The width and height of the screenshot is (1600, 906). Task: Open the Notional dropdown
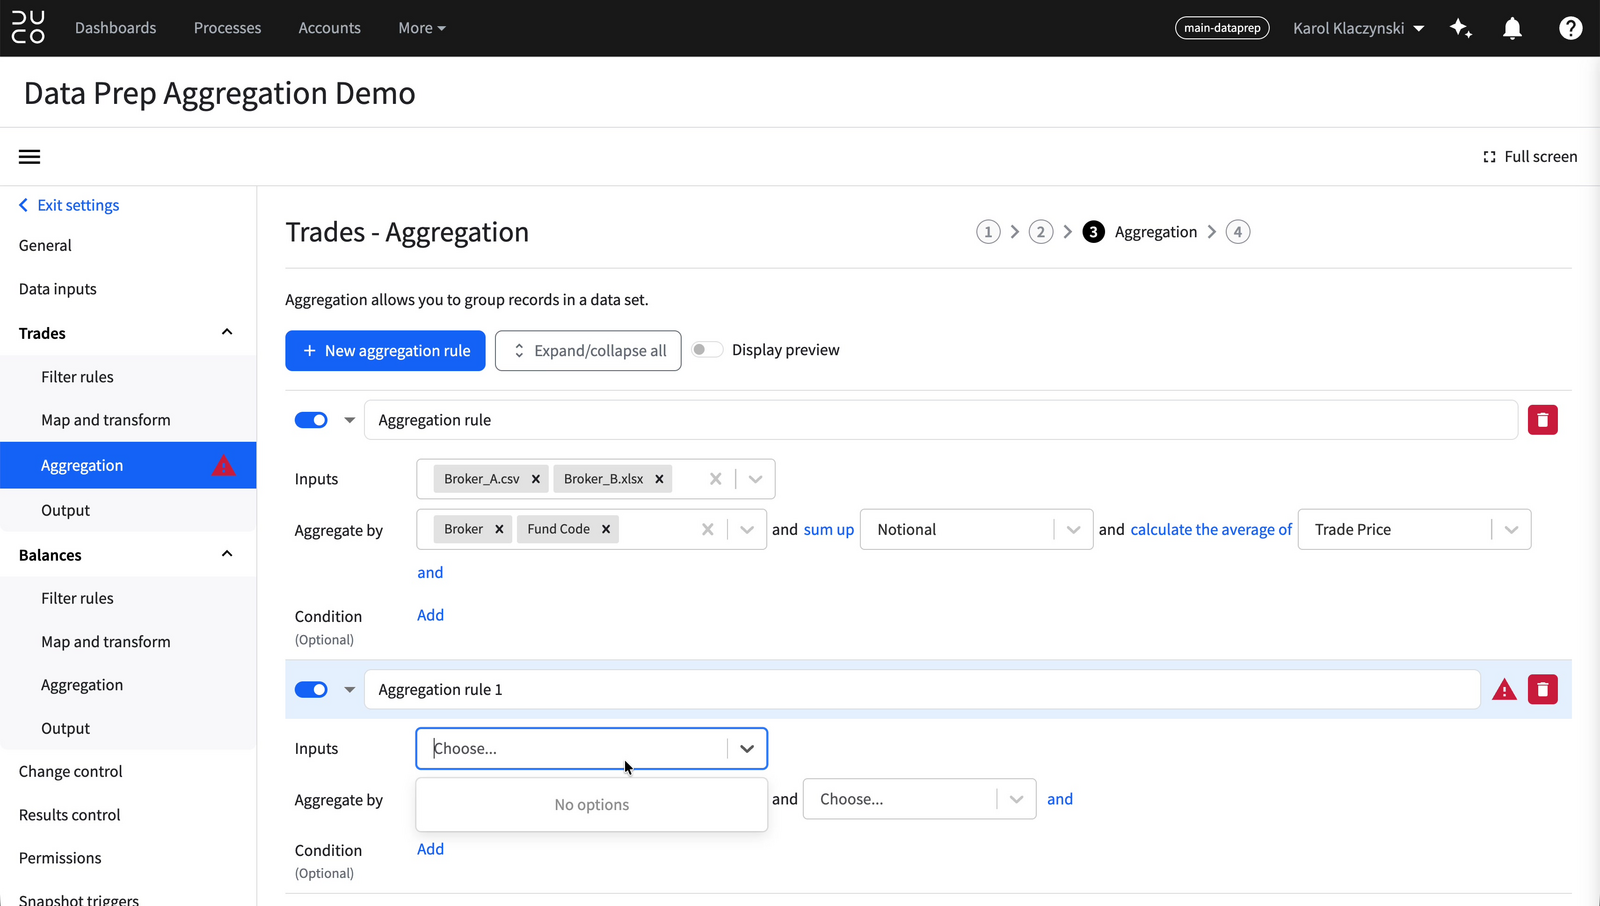(x=976, y=529)
